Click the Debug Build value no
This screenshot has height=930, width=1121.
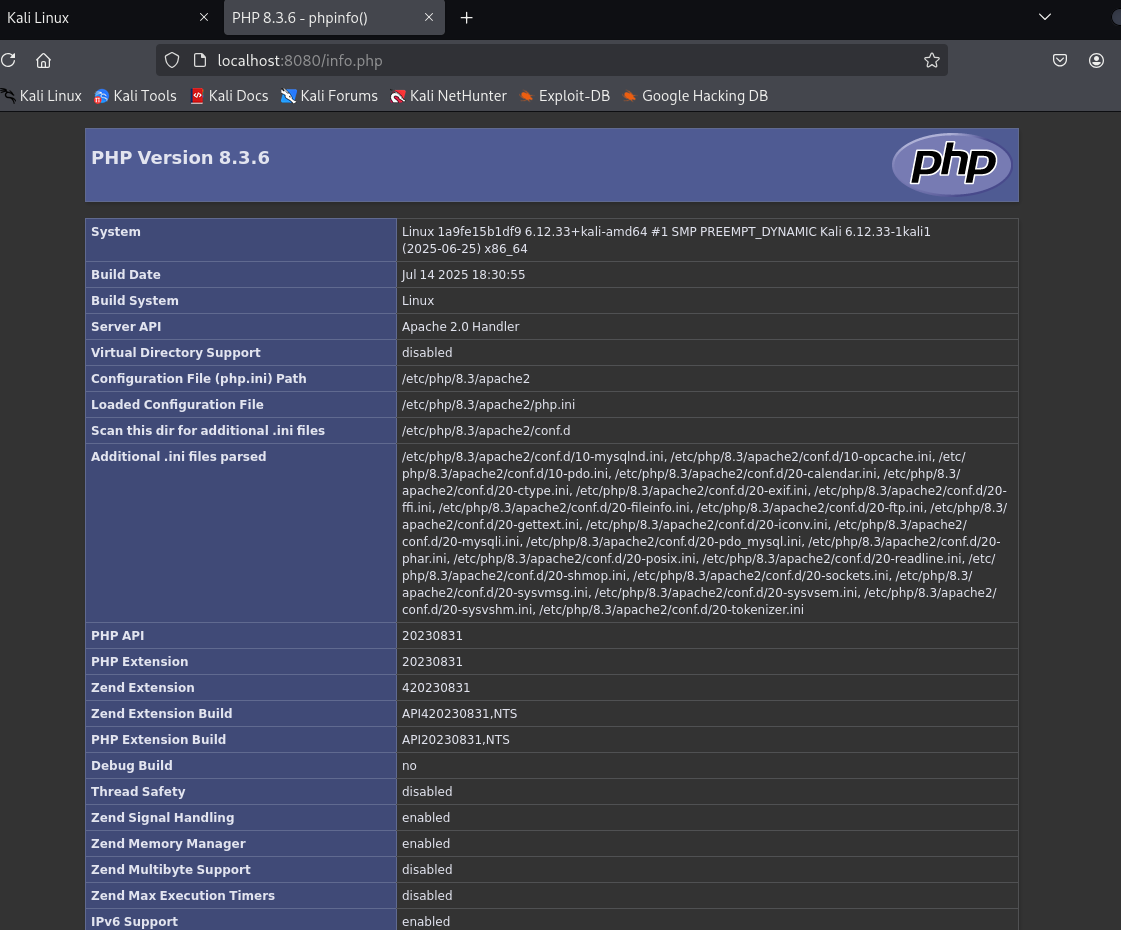[409, 766]
